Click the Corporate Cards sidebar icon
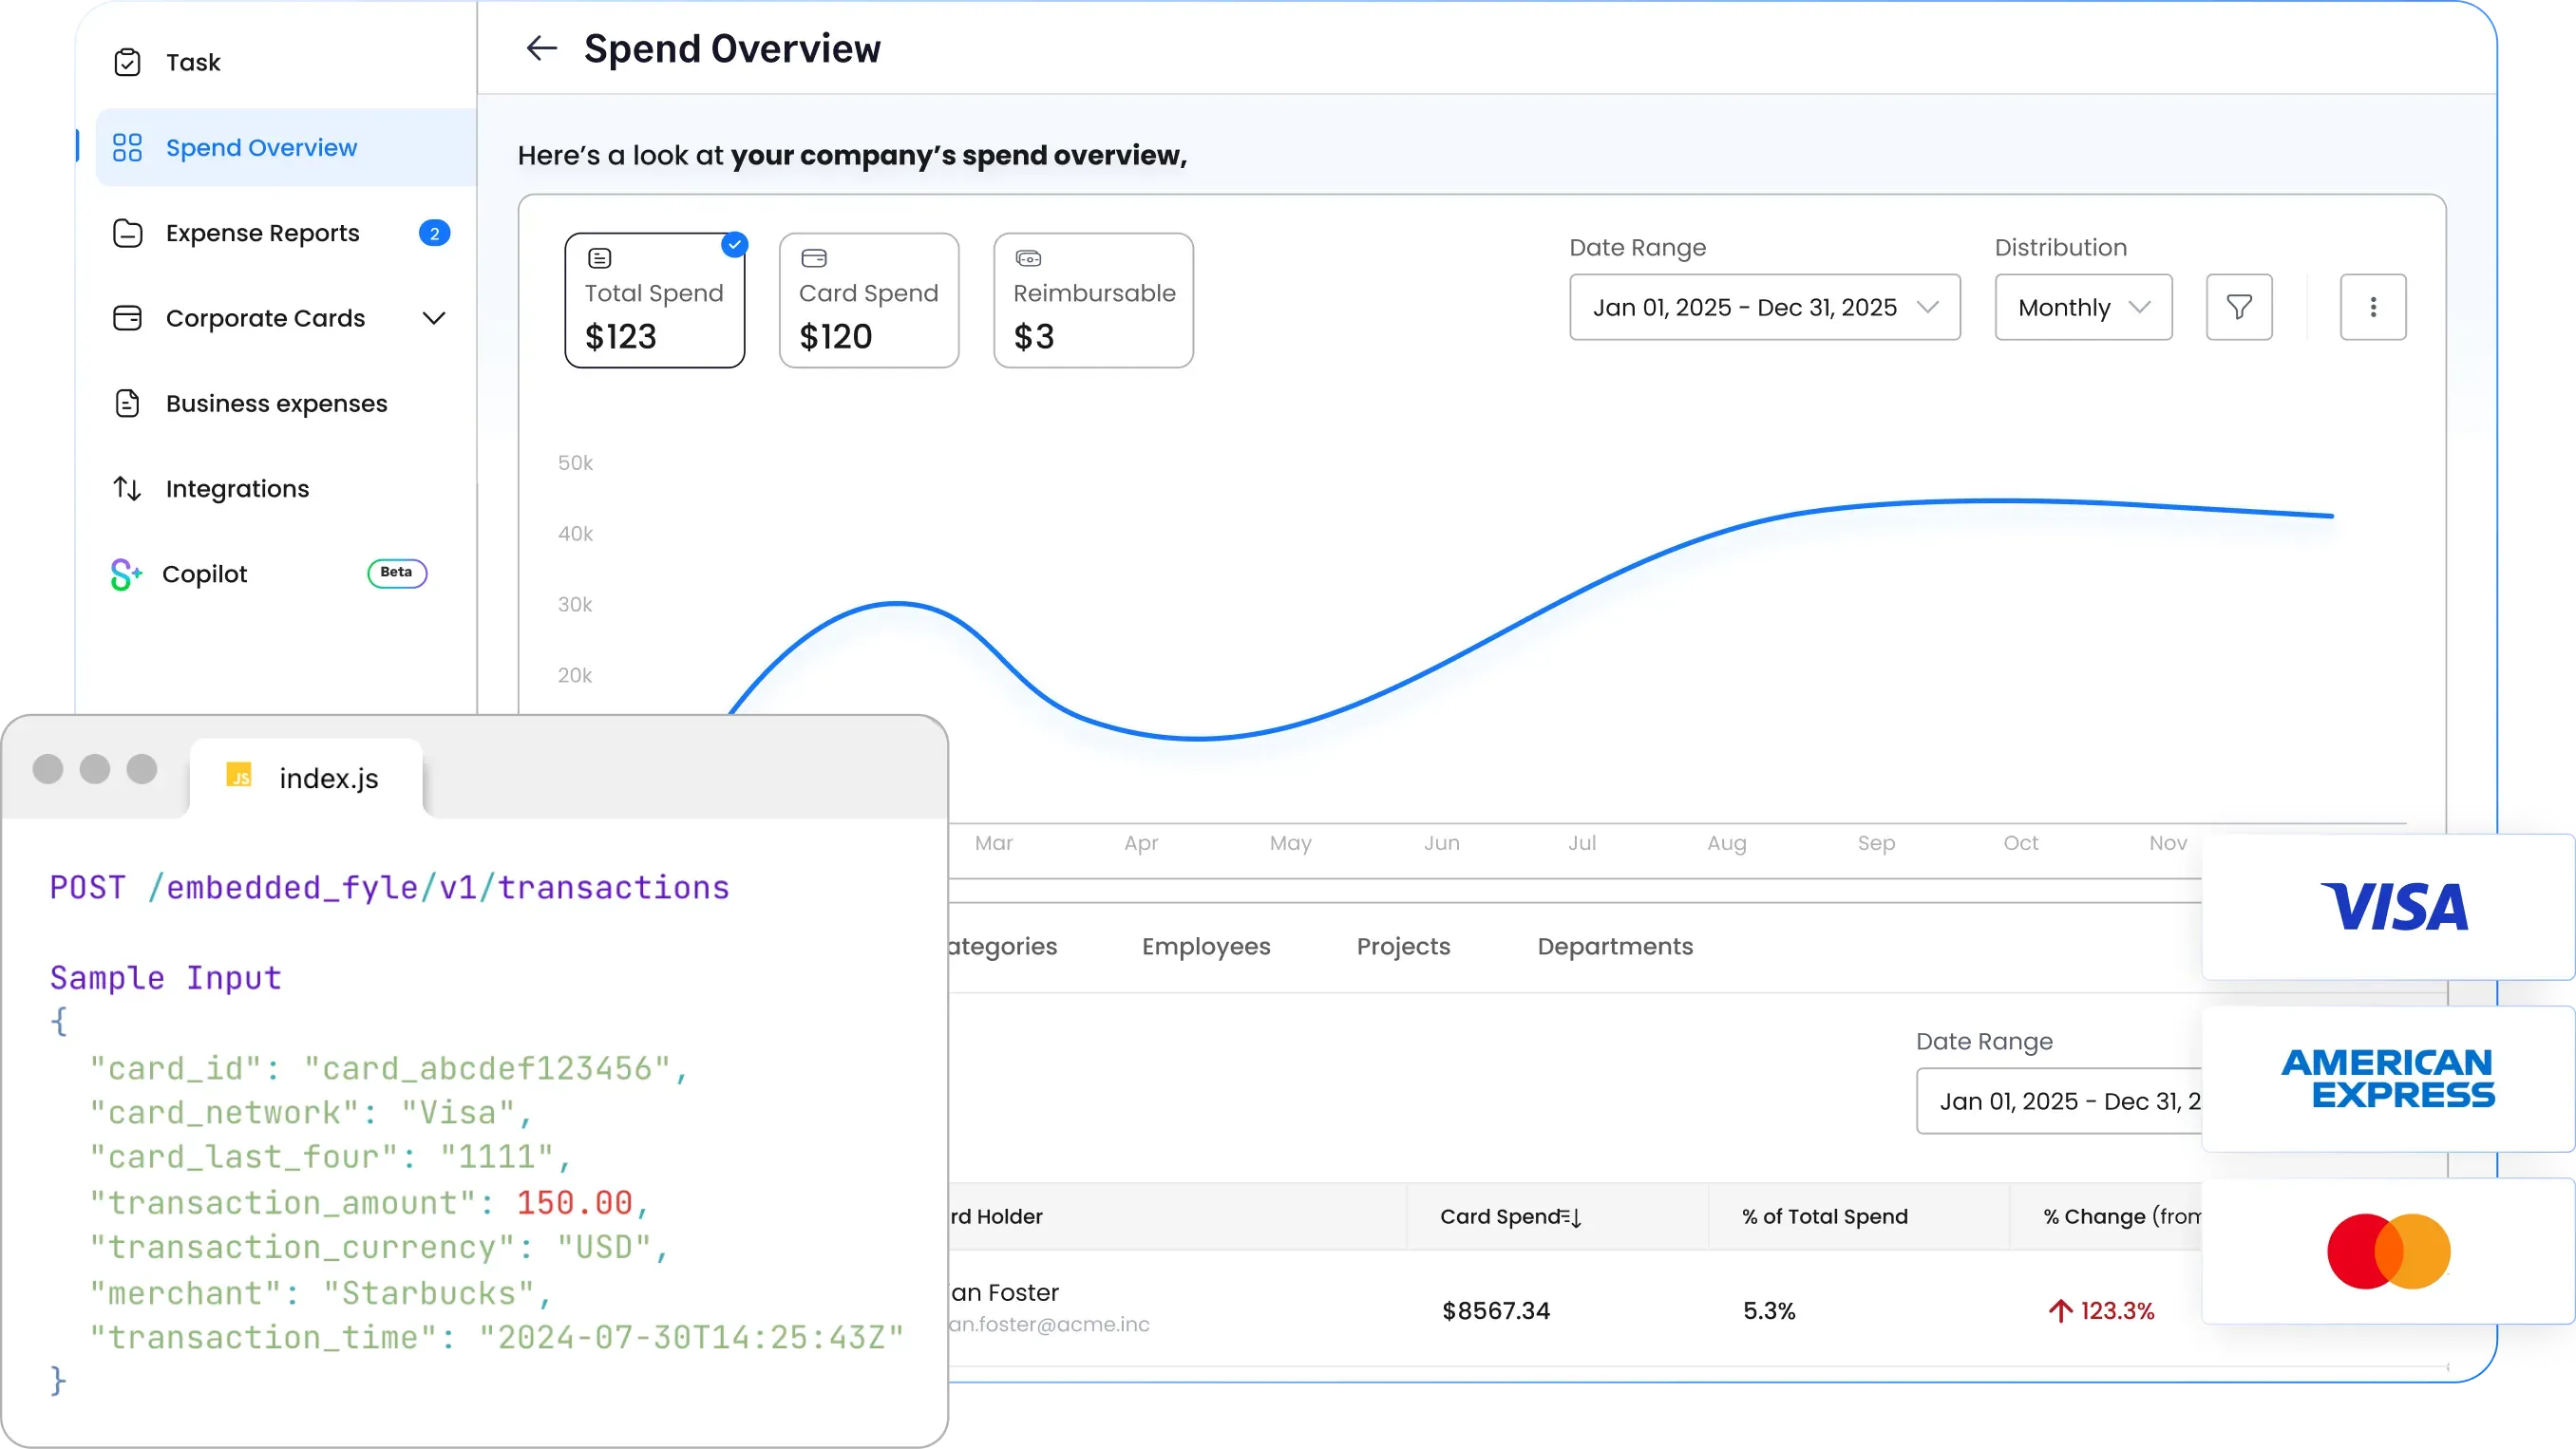The height and width of the screenshot is (1449, 2576). click(129, 317)
